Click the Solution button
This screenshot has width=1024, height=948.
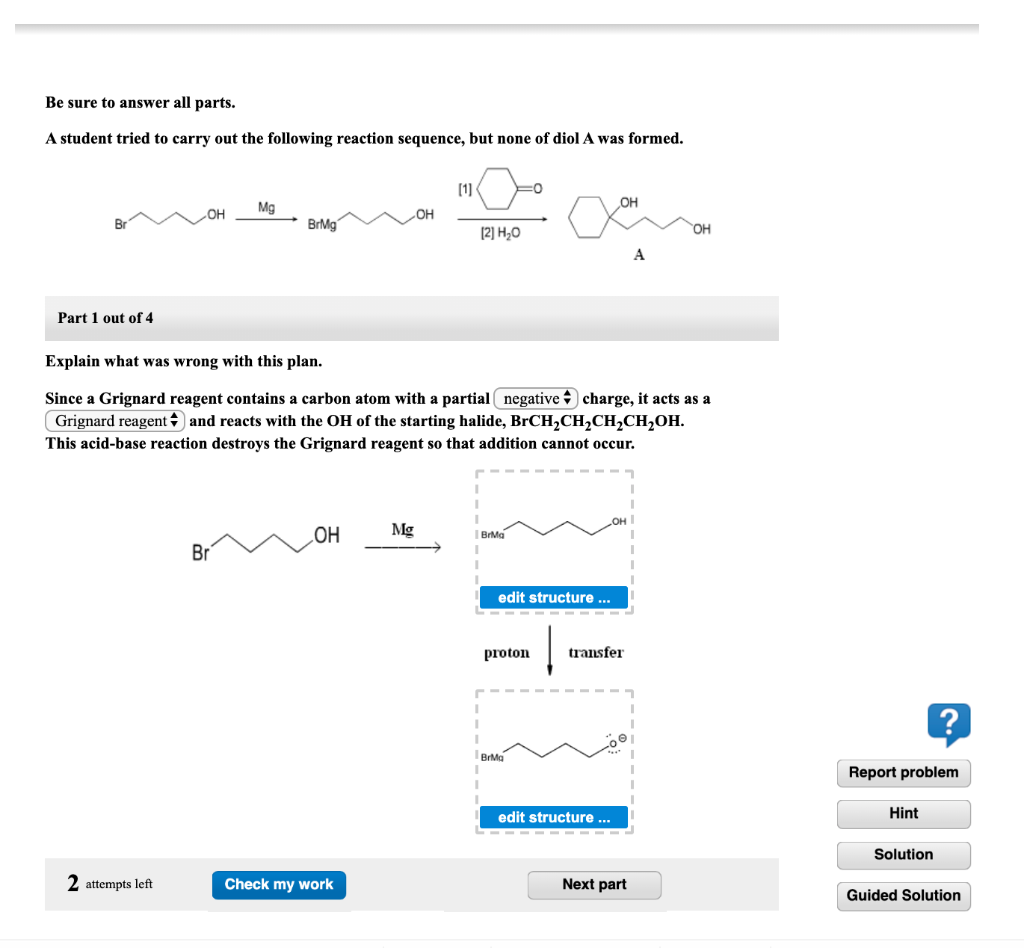[x=903, y=855]
